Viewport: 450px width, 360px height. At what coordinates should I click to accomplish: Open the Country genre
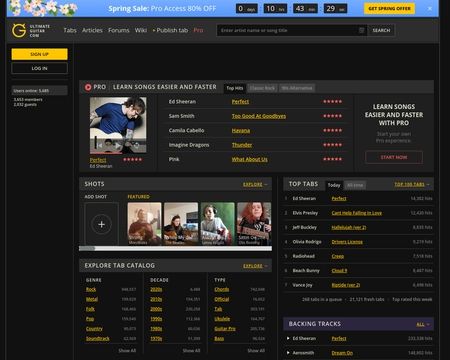tap(94, 329)
